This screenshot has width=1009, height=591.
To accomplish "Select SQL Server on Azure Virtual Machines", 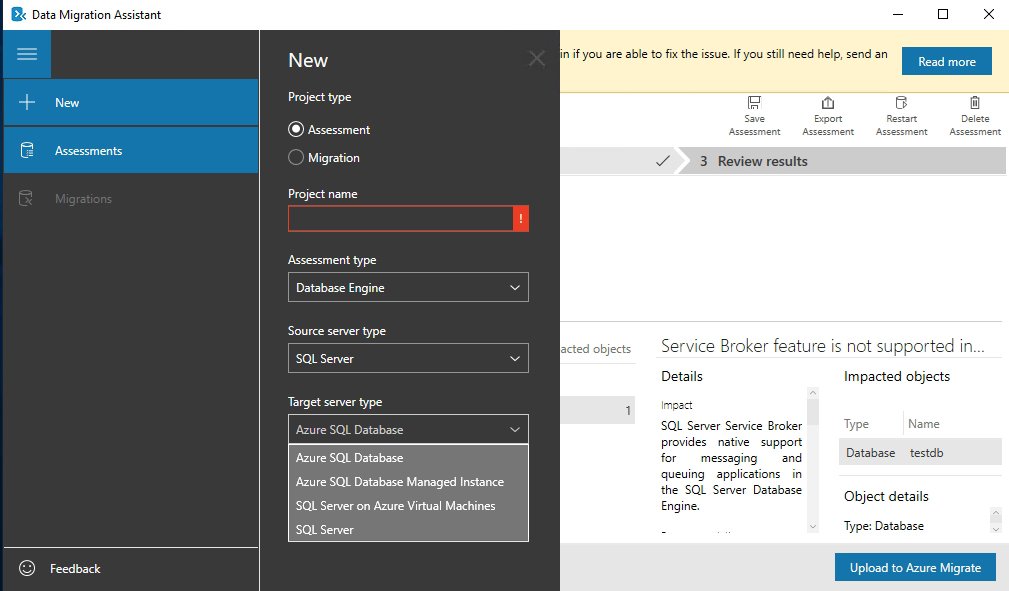I will pos(395,506).
